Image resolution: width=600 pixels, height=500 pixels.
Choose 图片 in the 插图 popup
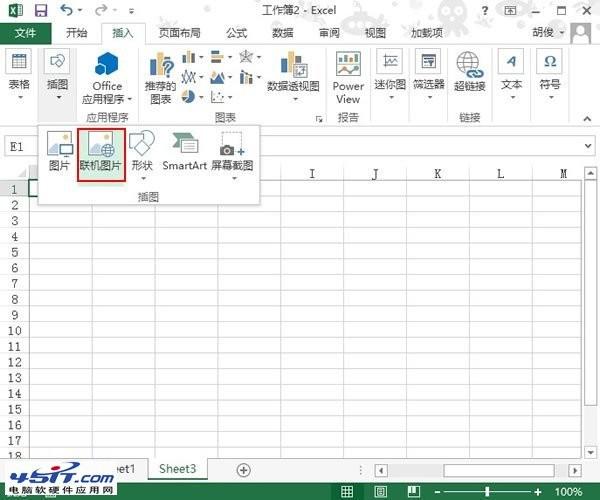tap(59, 151)
